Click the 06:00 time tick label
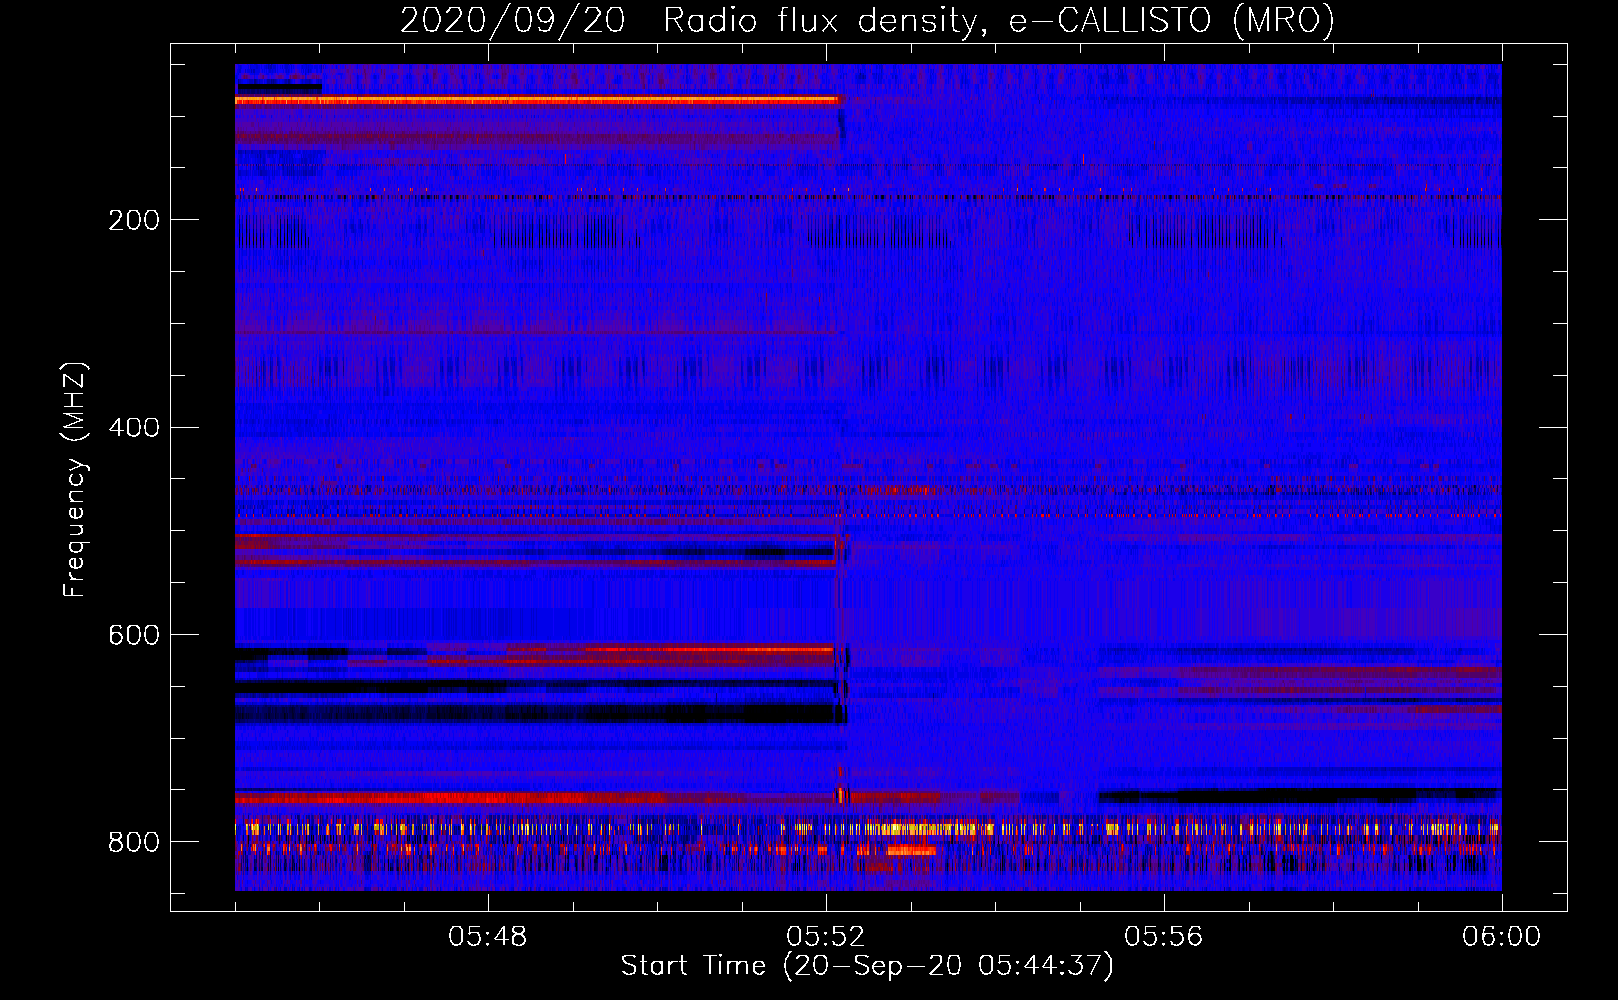1618x1000 pixels. coord(1502,937)
